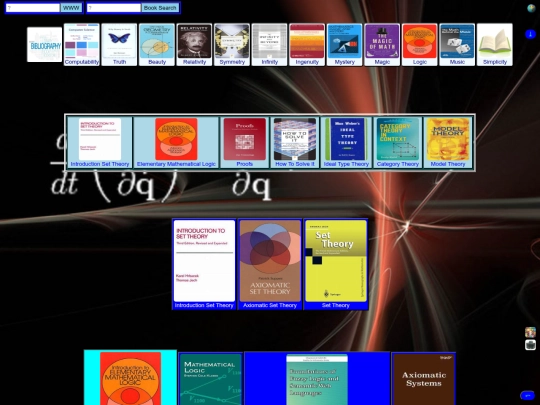Screen dimensions: 540x405
Task: Select the Simplicity open-book tile
Action: (x=495, y=44)
